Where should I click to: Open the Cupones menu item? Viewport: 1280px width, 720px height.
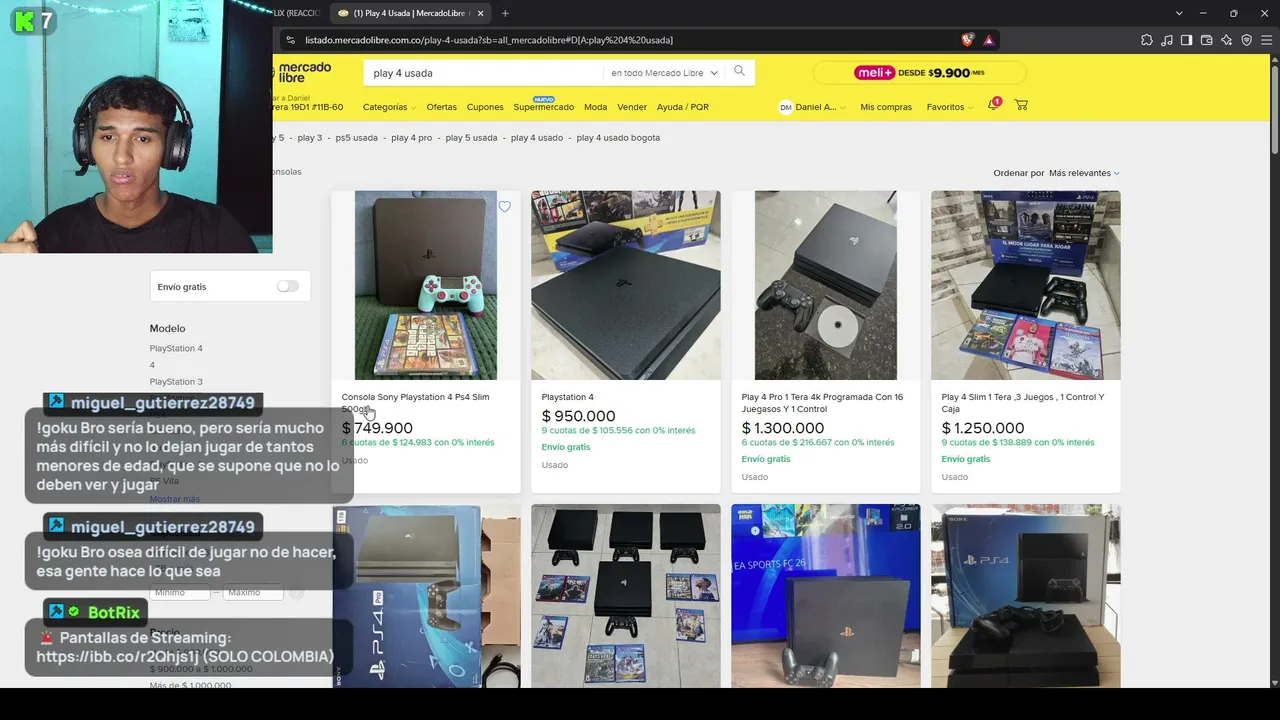(485, 107)
